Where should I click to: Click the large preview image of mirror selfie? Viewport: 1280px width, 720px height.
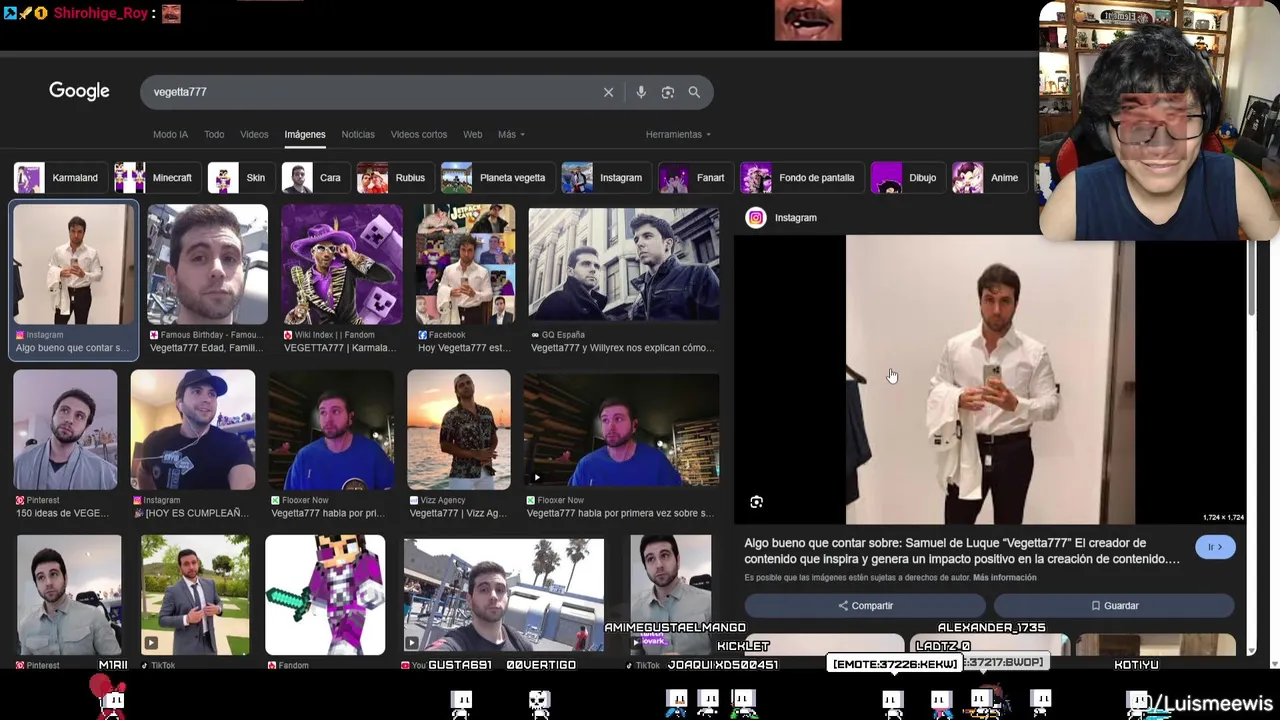(990, 379)
